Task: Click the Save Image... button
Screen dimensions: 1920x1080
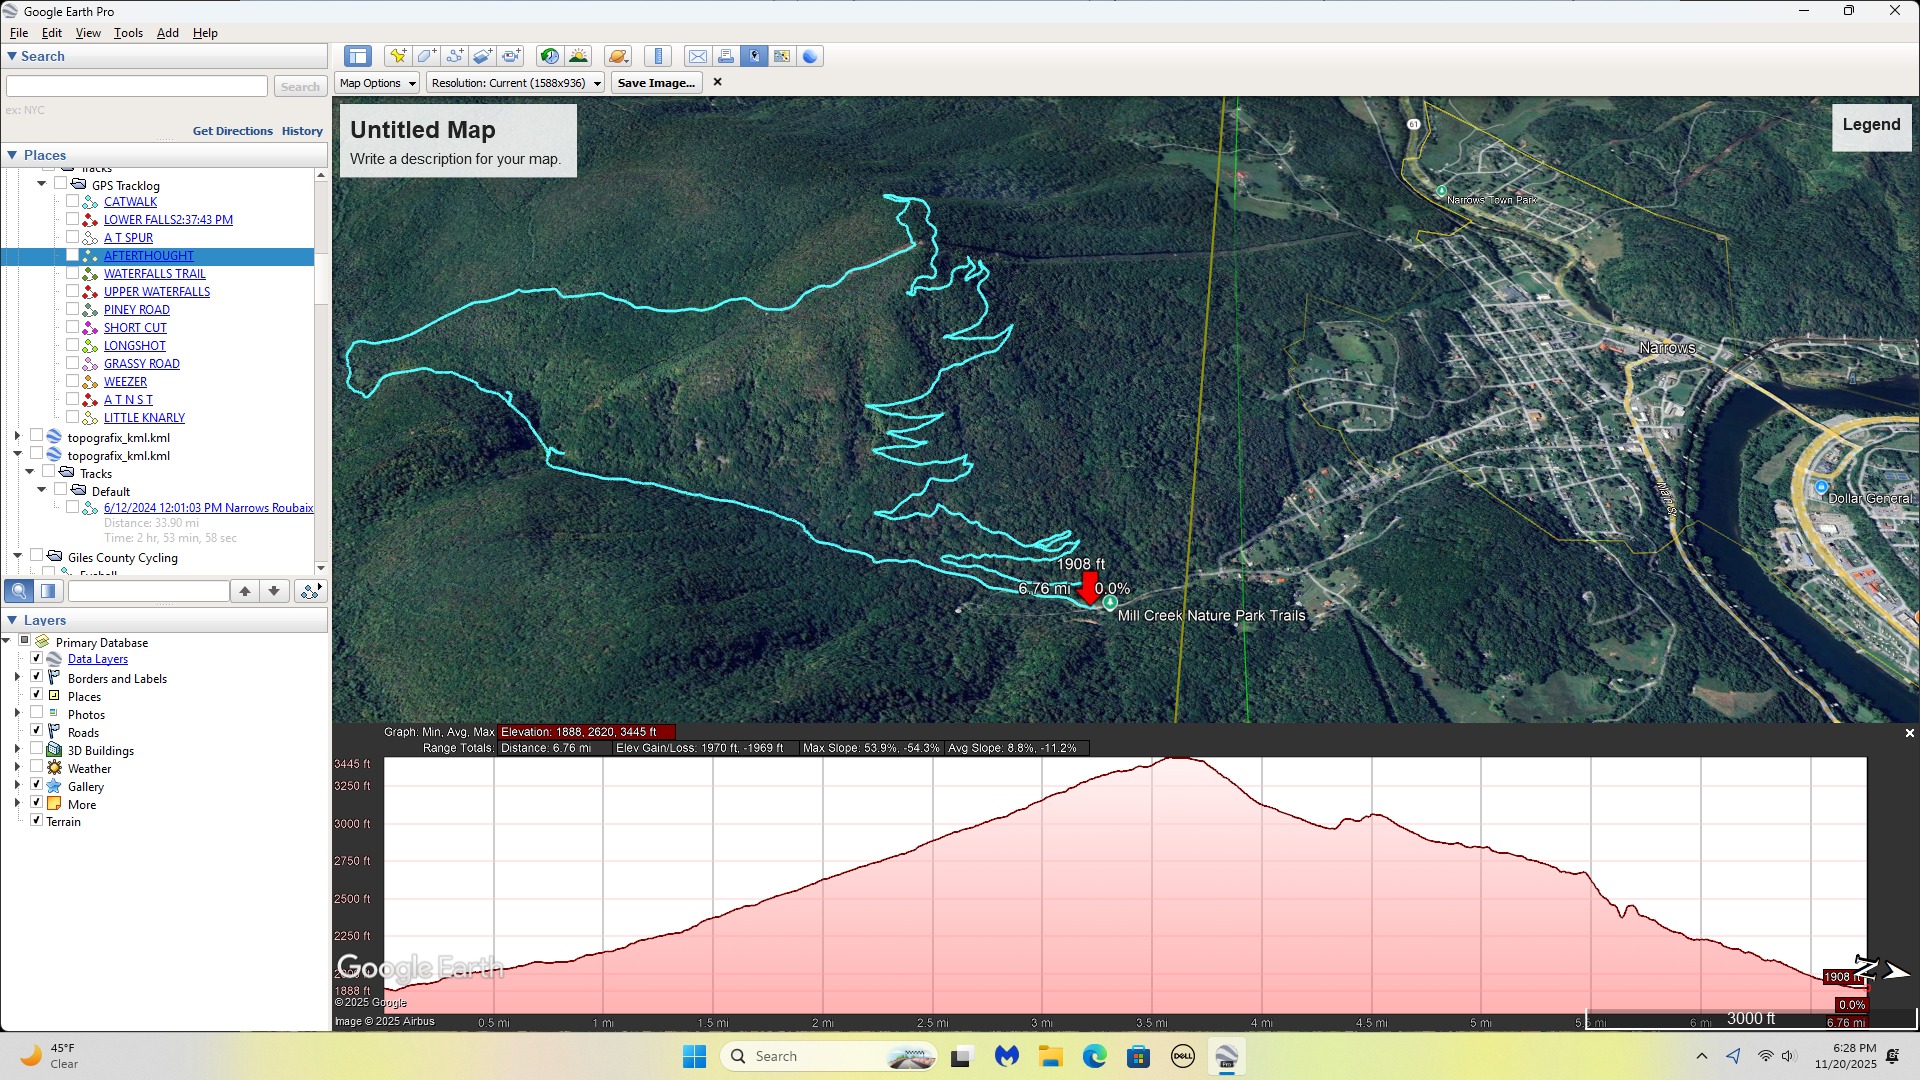Action: pos(656,83)
